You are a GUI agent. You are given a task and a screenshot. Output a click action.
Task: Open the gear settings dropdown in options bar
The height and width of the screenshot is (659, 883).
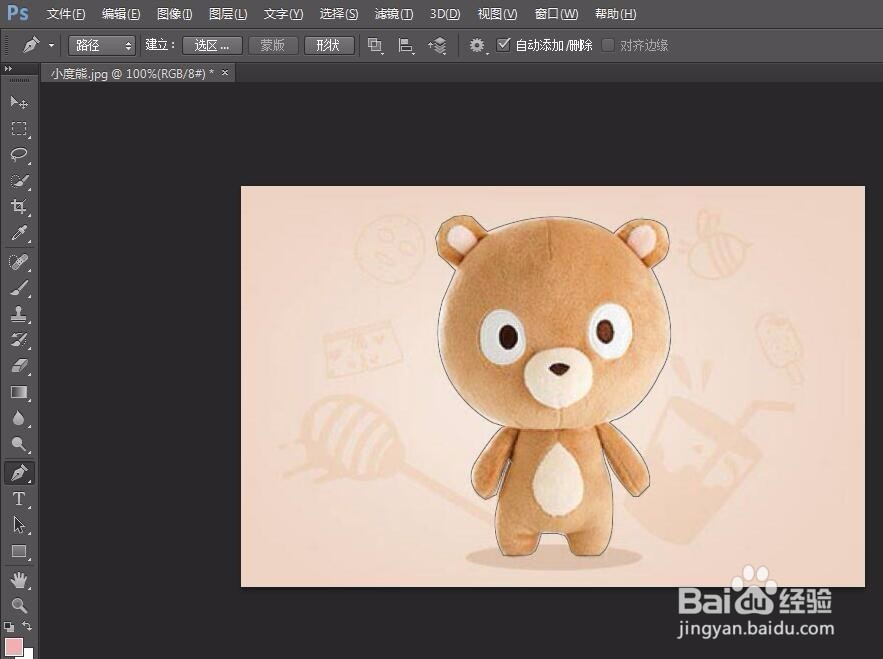(477, 45)
